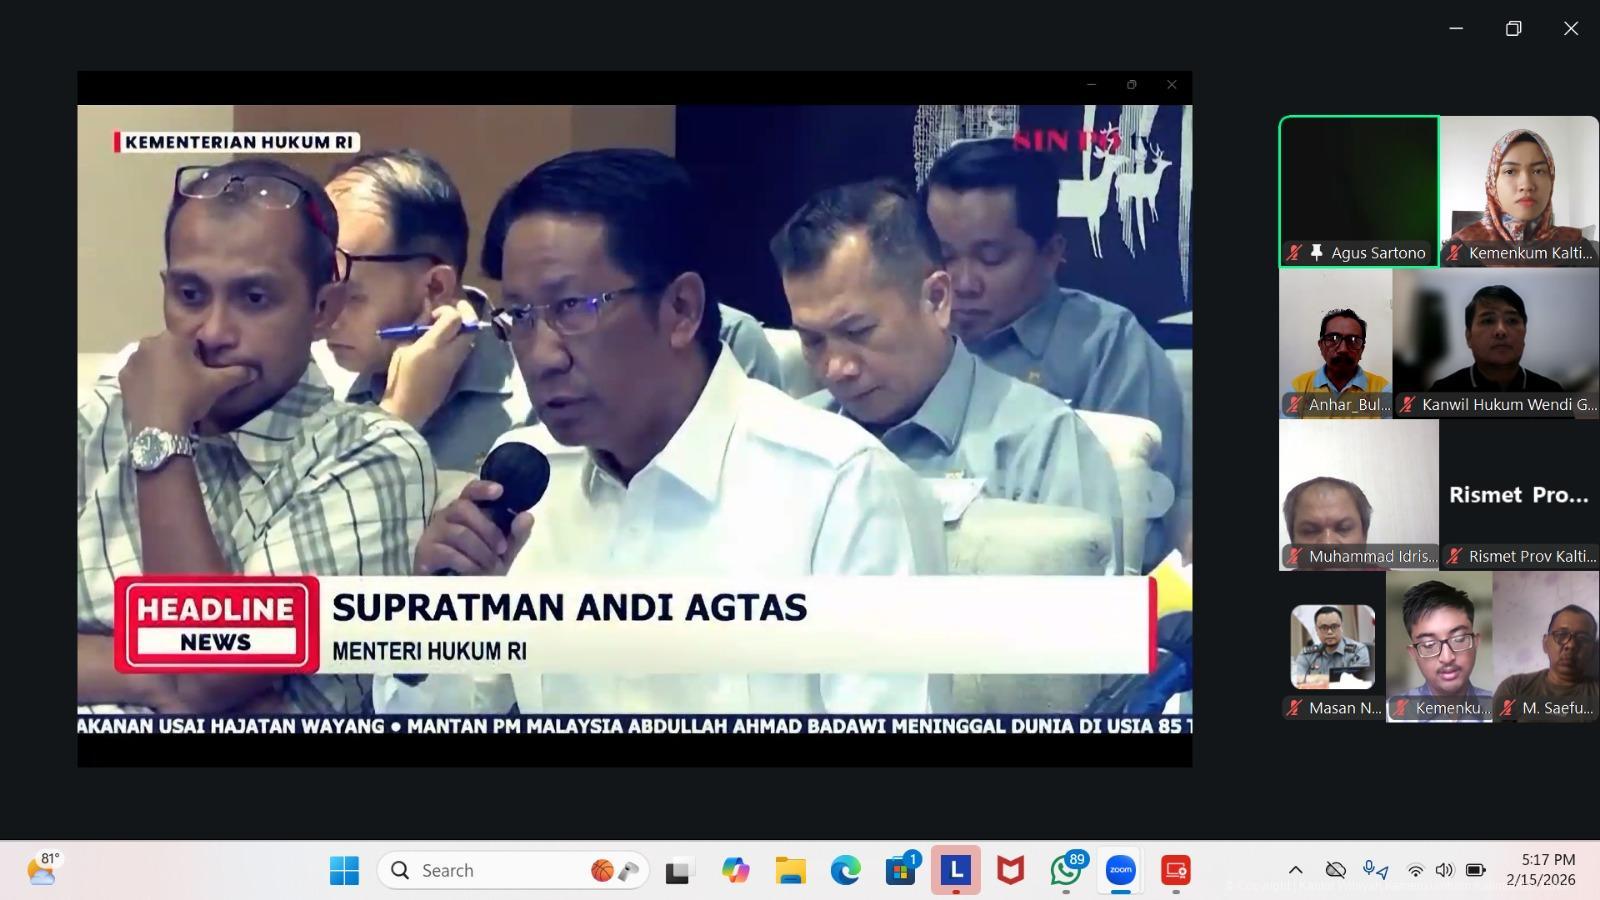Viewport: 1600px width, 900px height.
Task: Click the pin icon on Agus Sartono's tile
Action: coord(1316,253)
